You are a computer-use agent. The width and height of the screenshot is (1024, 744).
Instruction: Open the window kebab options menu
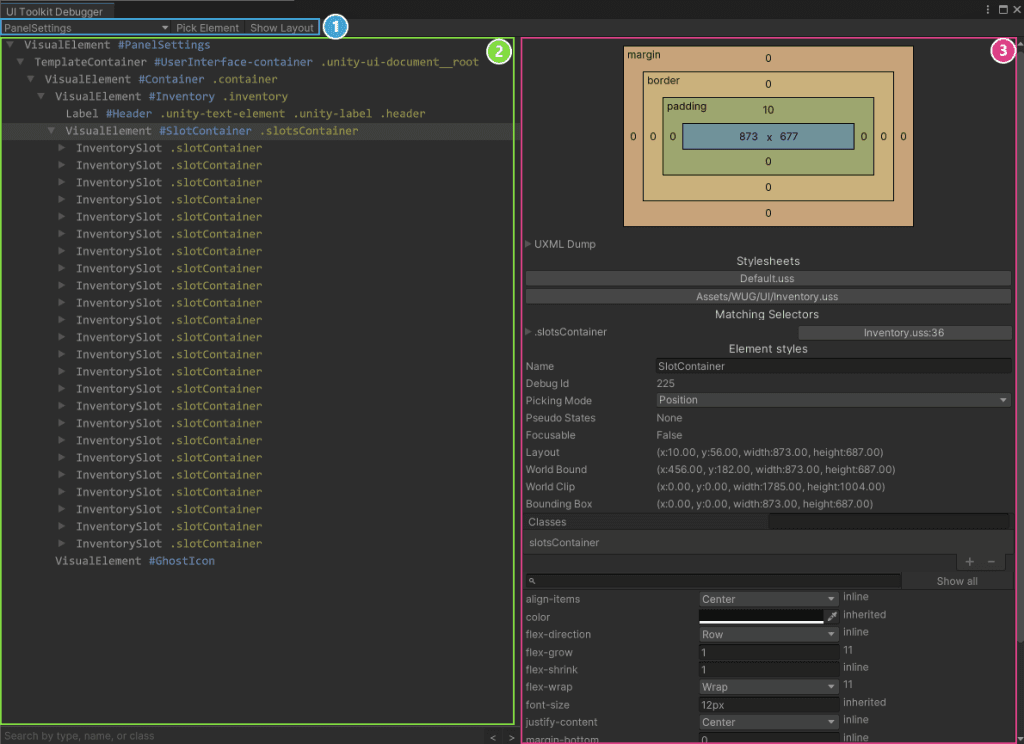pyautogui.click(x=987, y=9)
